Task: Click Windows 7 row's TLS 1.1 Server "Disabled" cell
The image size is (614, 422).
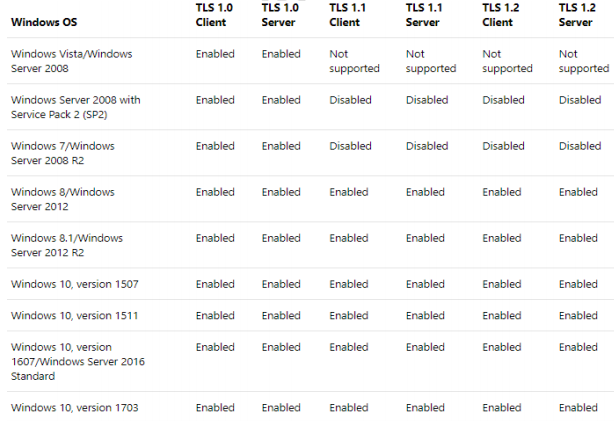Action: tap(427, 146)
